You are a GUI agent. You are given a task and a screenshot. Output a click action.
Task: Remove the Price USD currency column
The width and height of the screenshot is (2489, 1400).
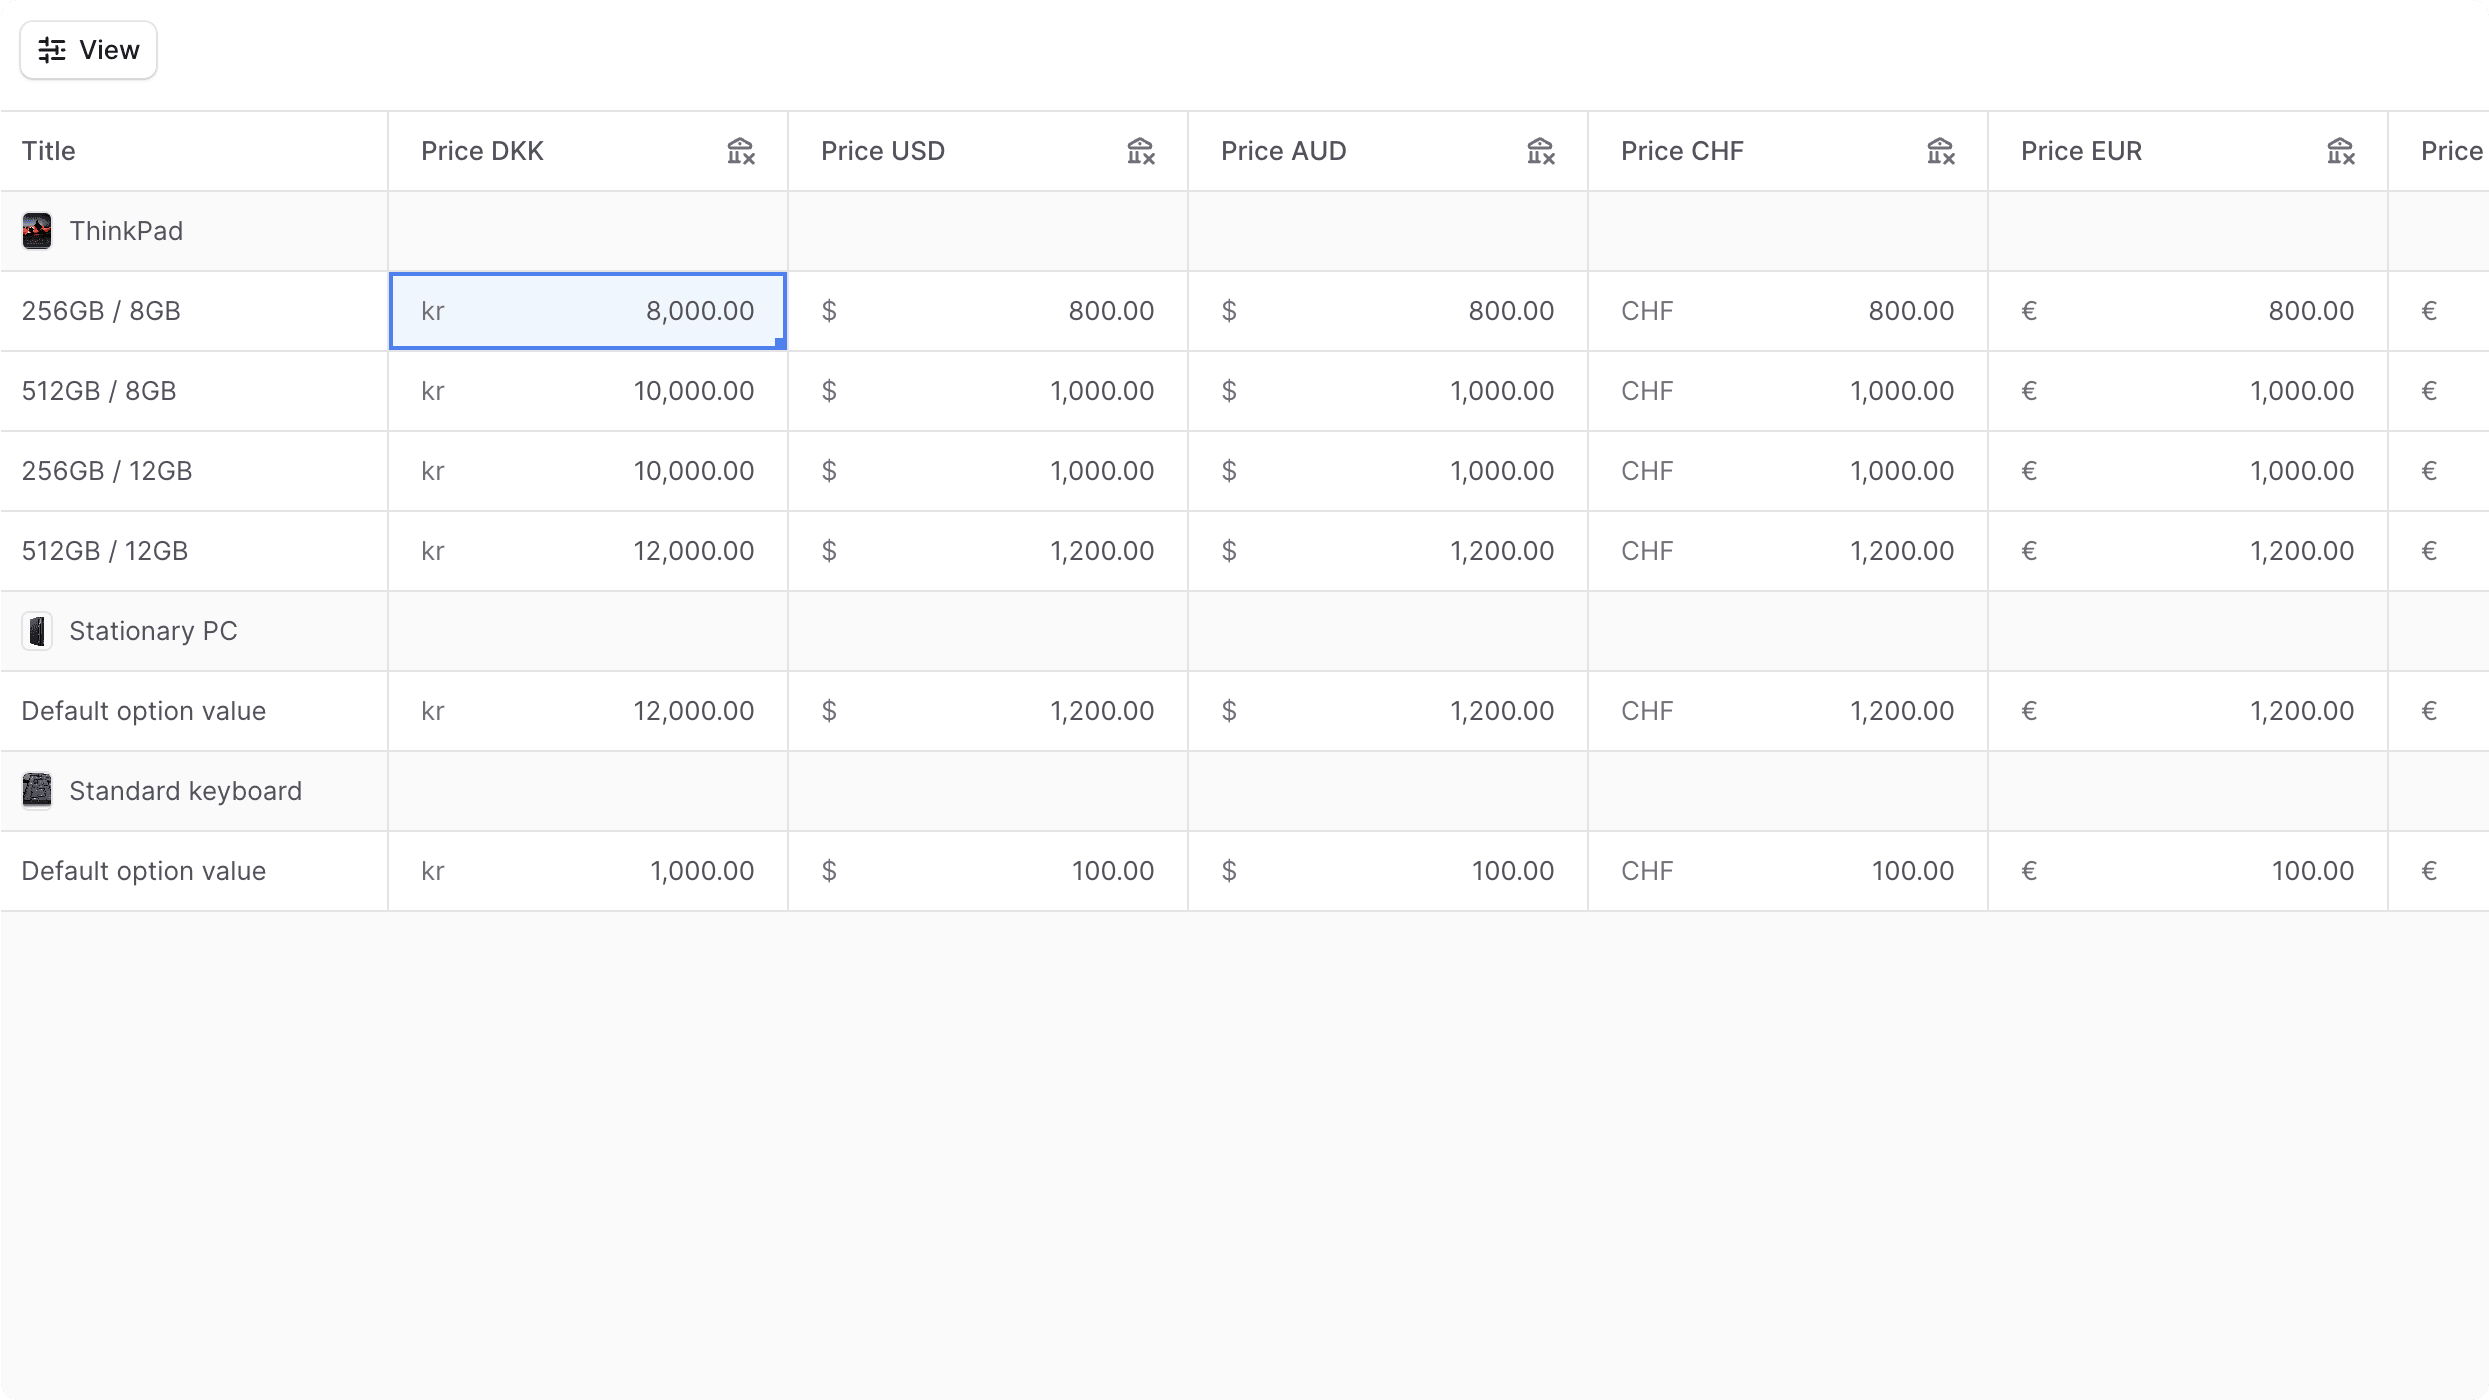point(1140,150)
